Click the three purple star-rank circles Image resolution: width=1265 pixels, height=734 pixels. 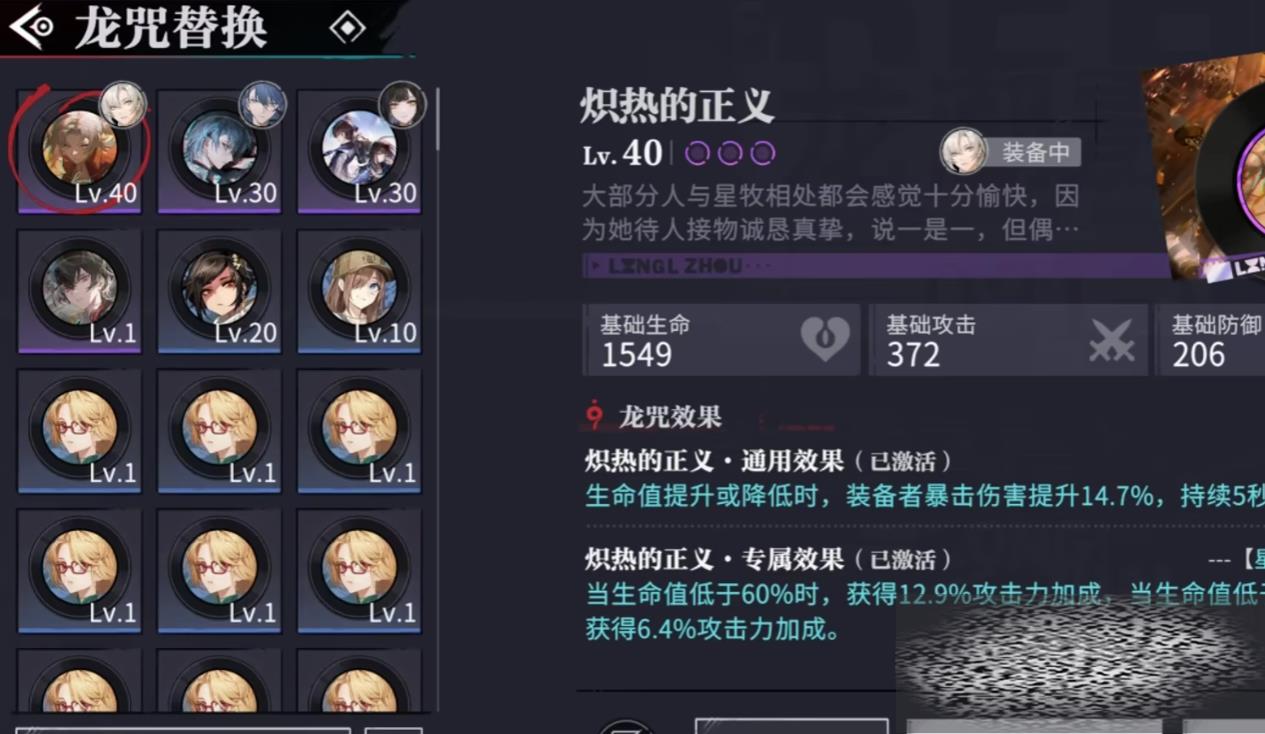coord(730,153)
